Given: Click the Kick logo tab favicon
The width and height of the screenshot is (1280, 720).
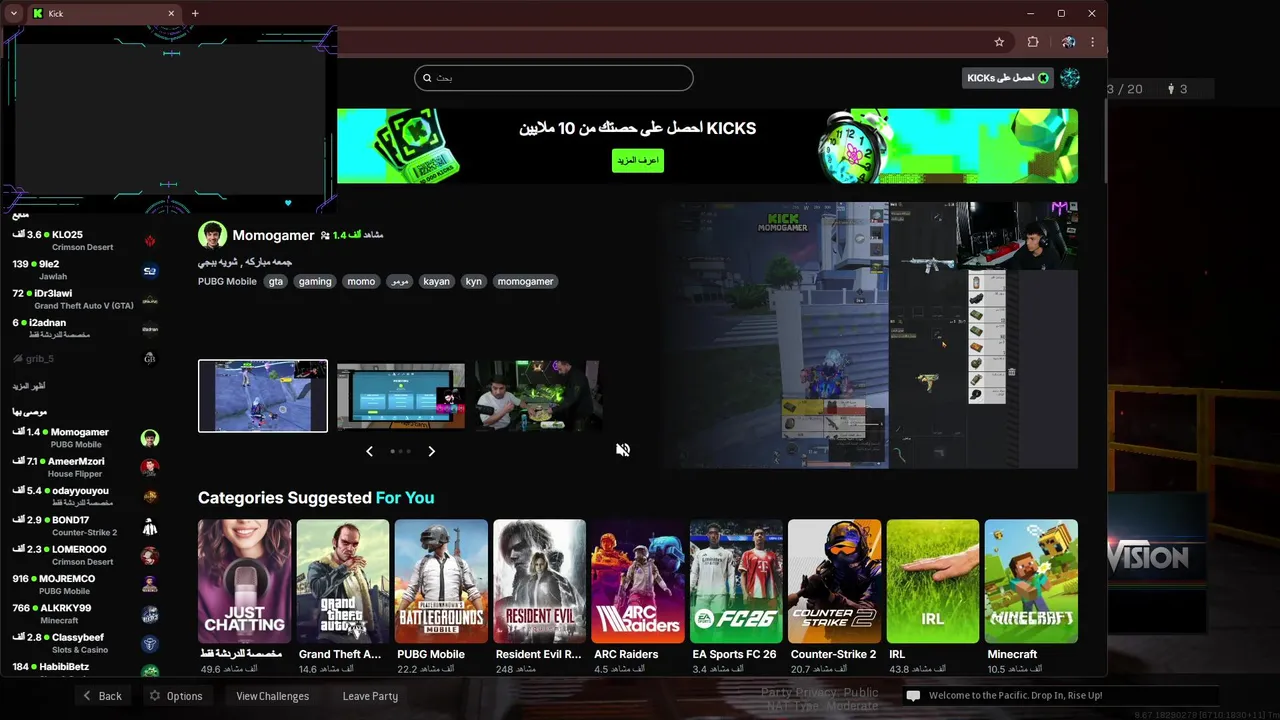Looking at the screenshot, I should click(x=38, y=13).
